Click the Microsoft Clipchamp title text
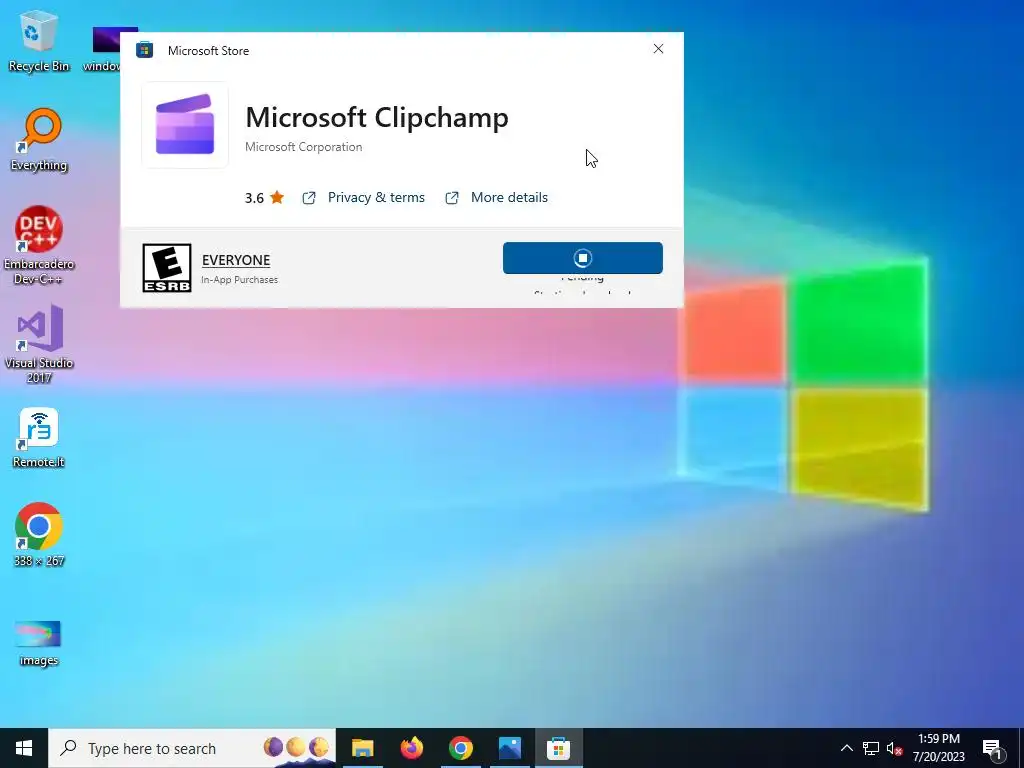This screenshot has width=1024, height=768. [377, 118]
